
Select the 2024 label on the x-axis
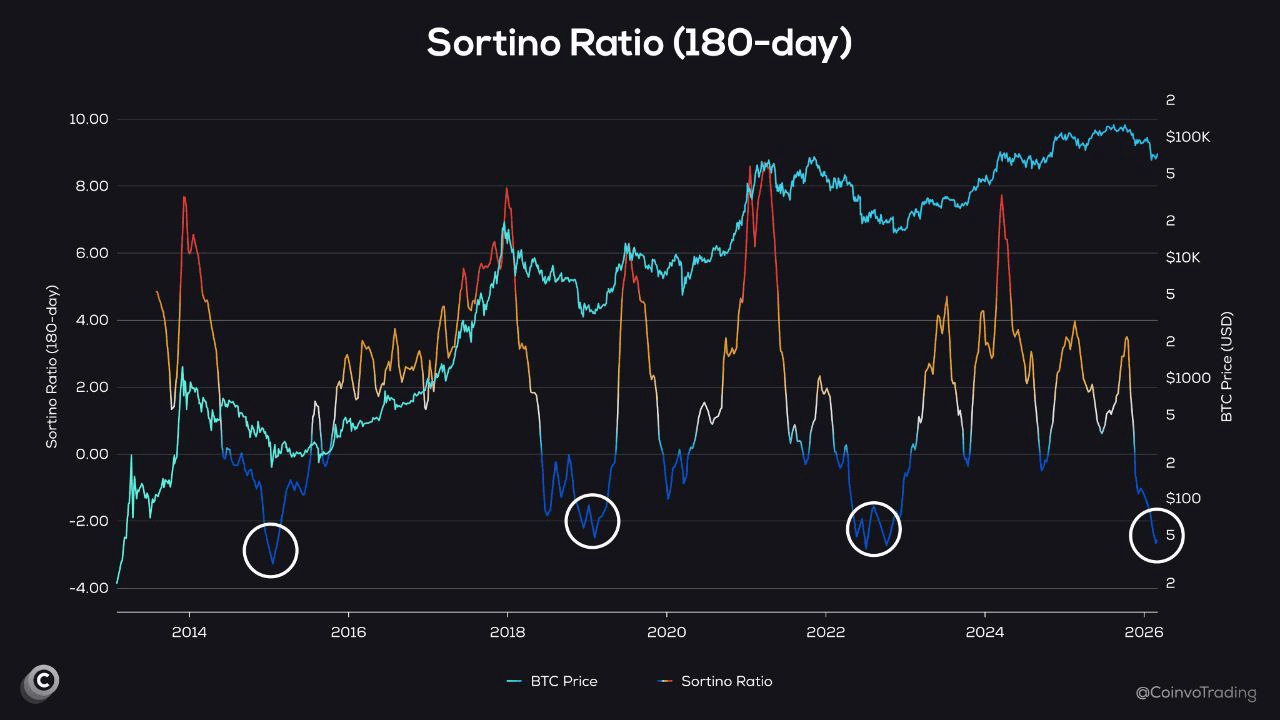pos(985,631)
